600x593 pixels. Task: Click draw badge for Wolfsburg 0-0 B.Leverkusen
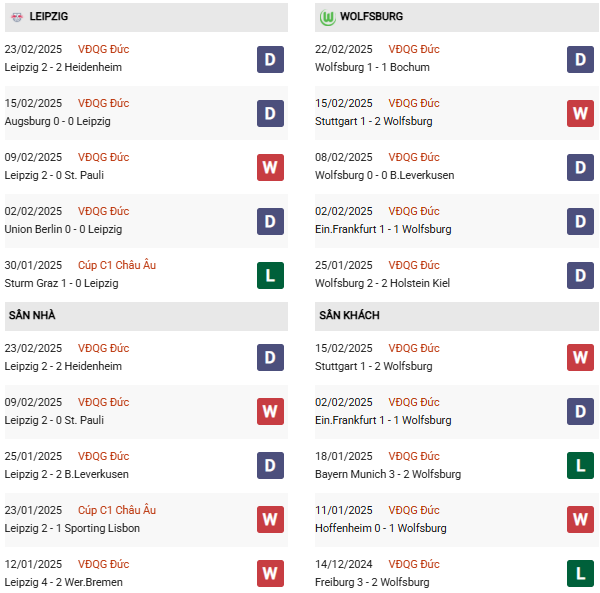[x=580, y=167]
